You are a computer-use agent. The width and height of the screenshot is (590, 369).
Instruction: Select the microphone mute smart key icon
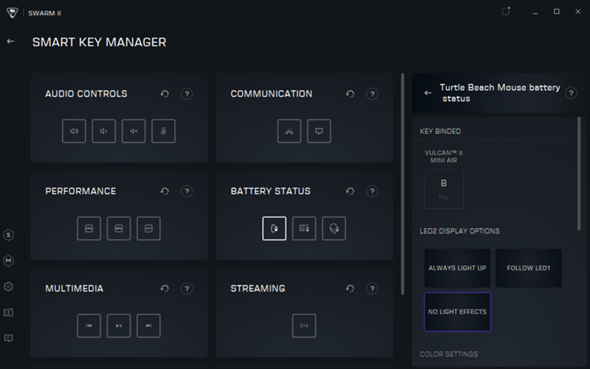pos(163,131)
